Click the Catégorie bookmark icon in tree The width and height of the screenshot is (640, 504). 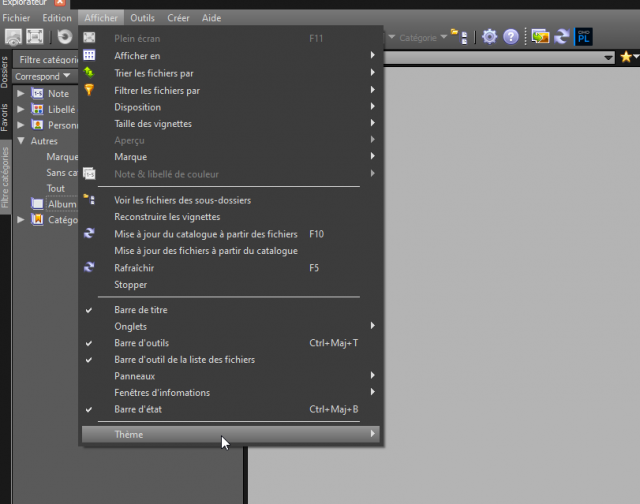pyautogui.click(x=38, y=220)
